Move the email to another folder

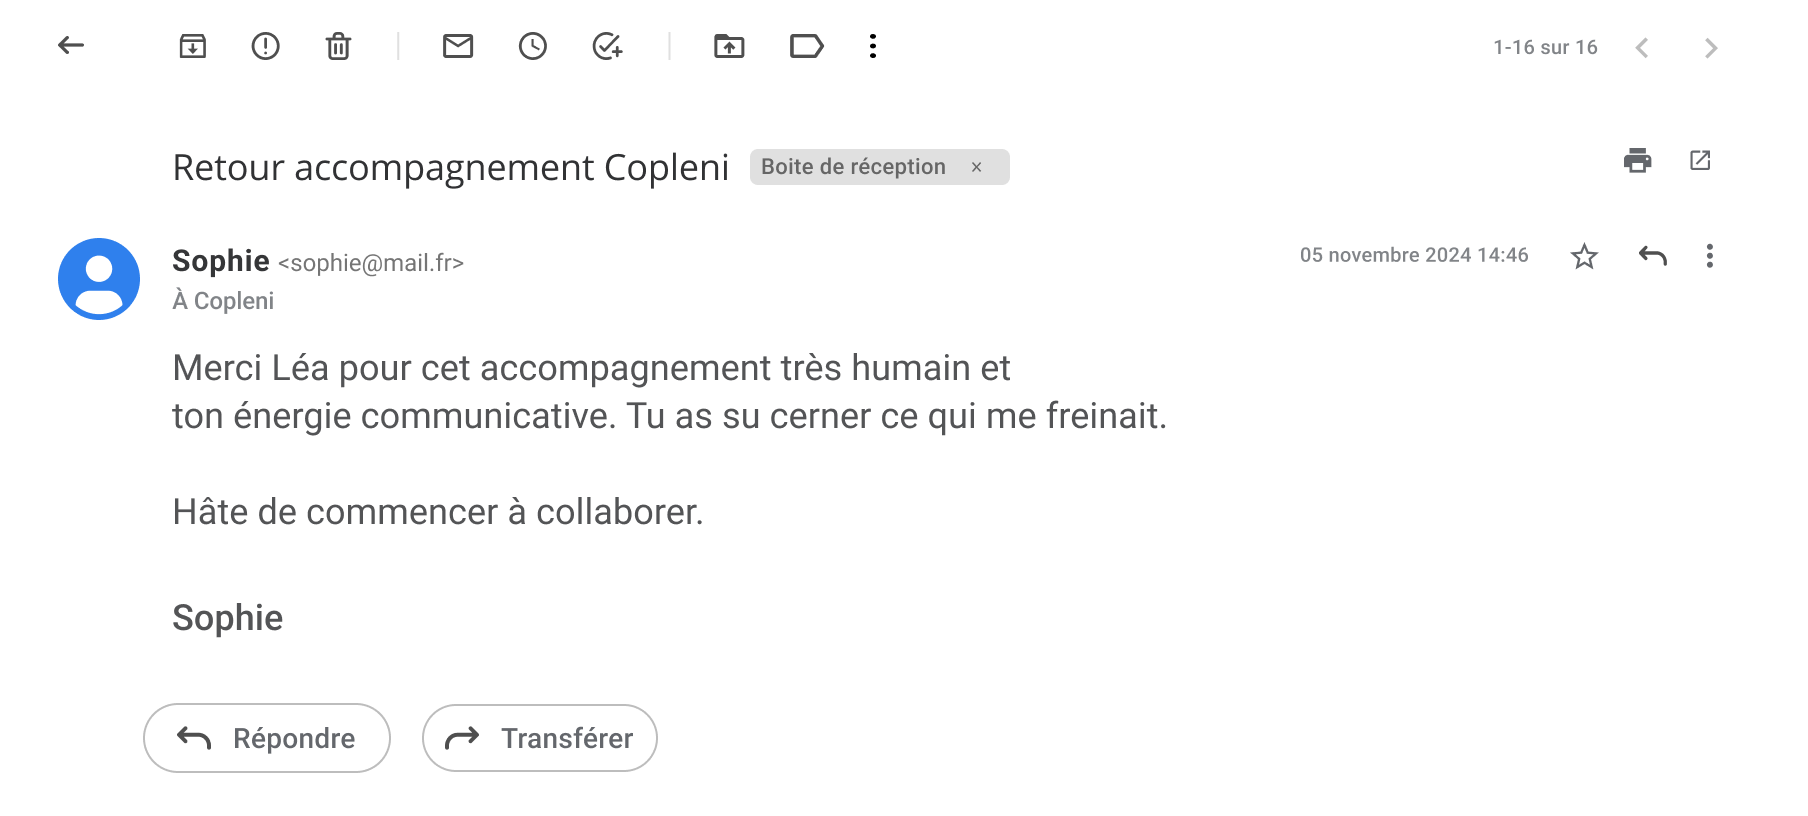tap(729, 46)
